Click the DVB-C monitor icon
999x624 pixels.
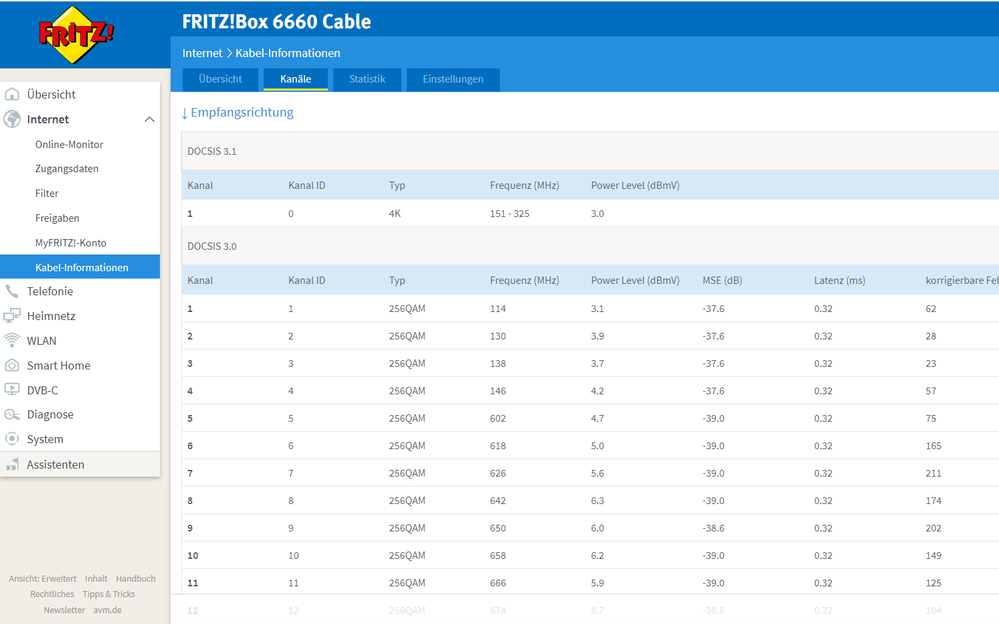click(x=12, y=390)
